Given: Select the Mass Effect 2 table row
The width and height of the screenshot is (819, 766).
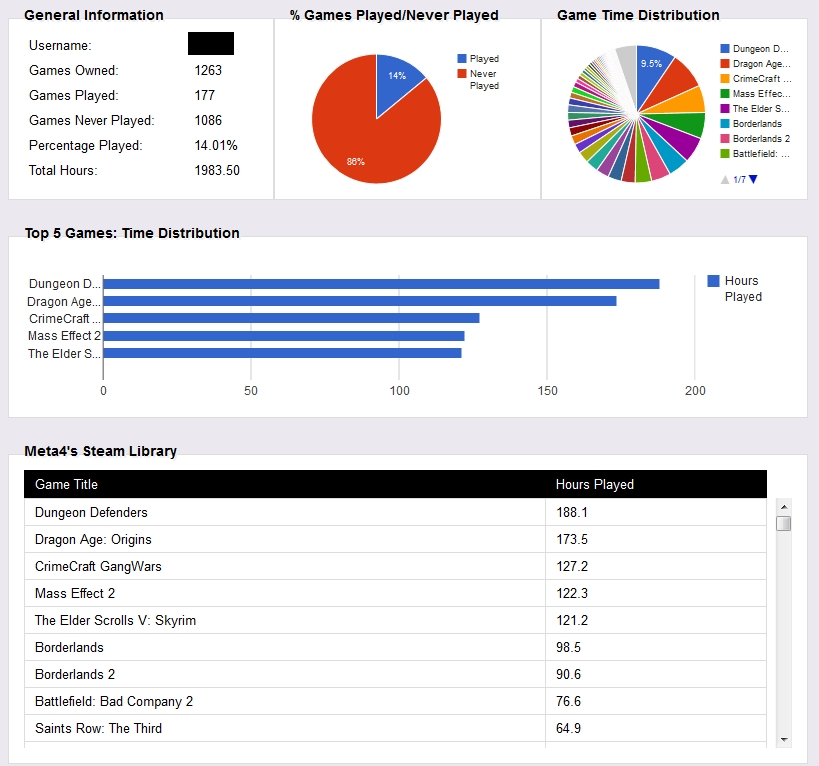Looking at the screenshot, I should [395, 593].
